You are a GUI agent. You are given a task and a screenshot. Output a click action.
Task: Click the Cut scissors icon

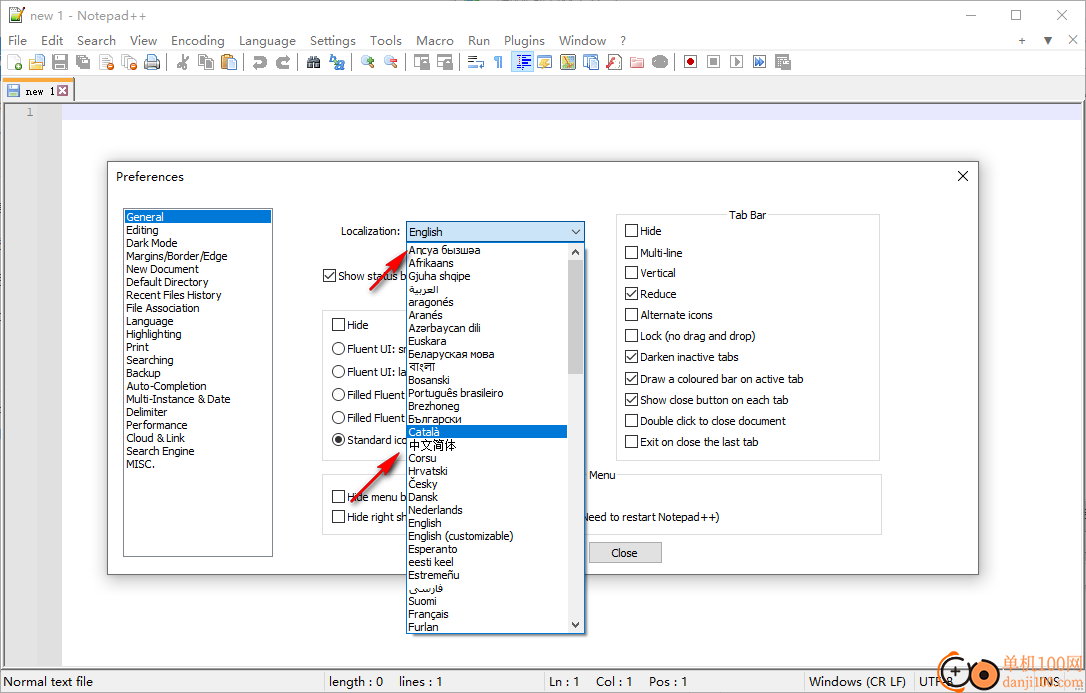[x=183, y=62]
